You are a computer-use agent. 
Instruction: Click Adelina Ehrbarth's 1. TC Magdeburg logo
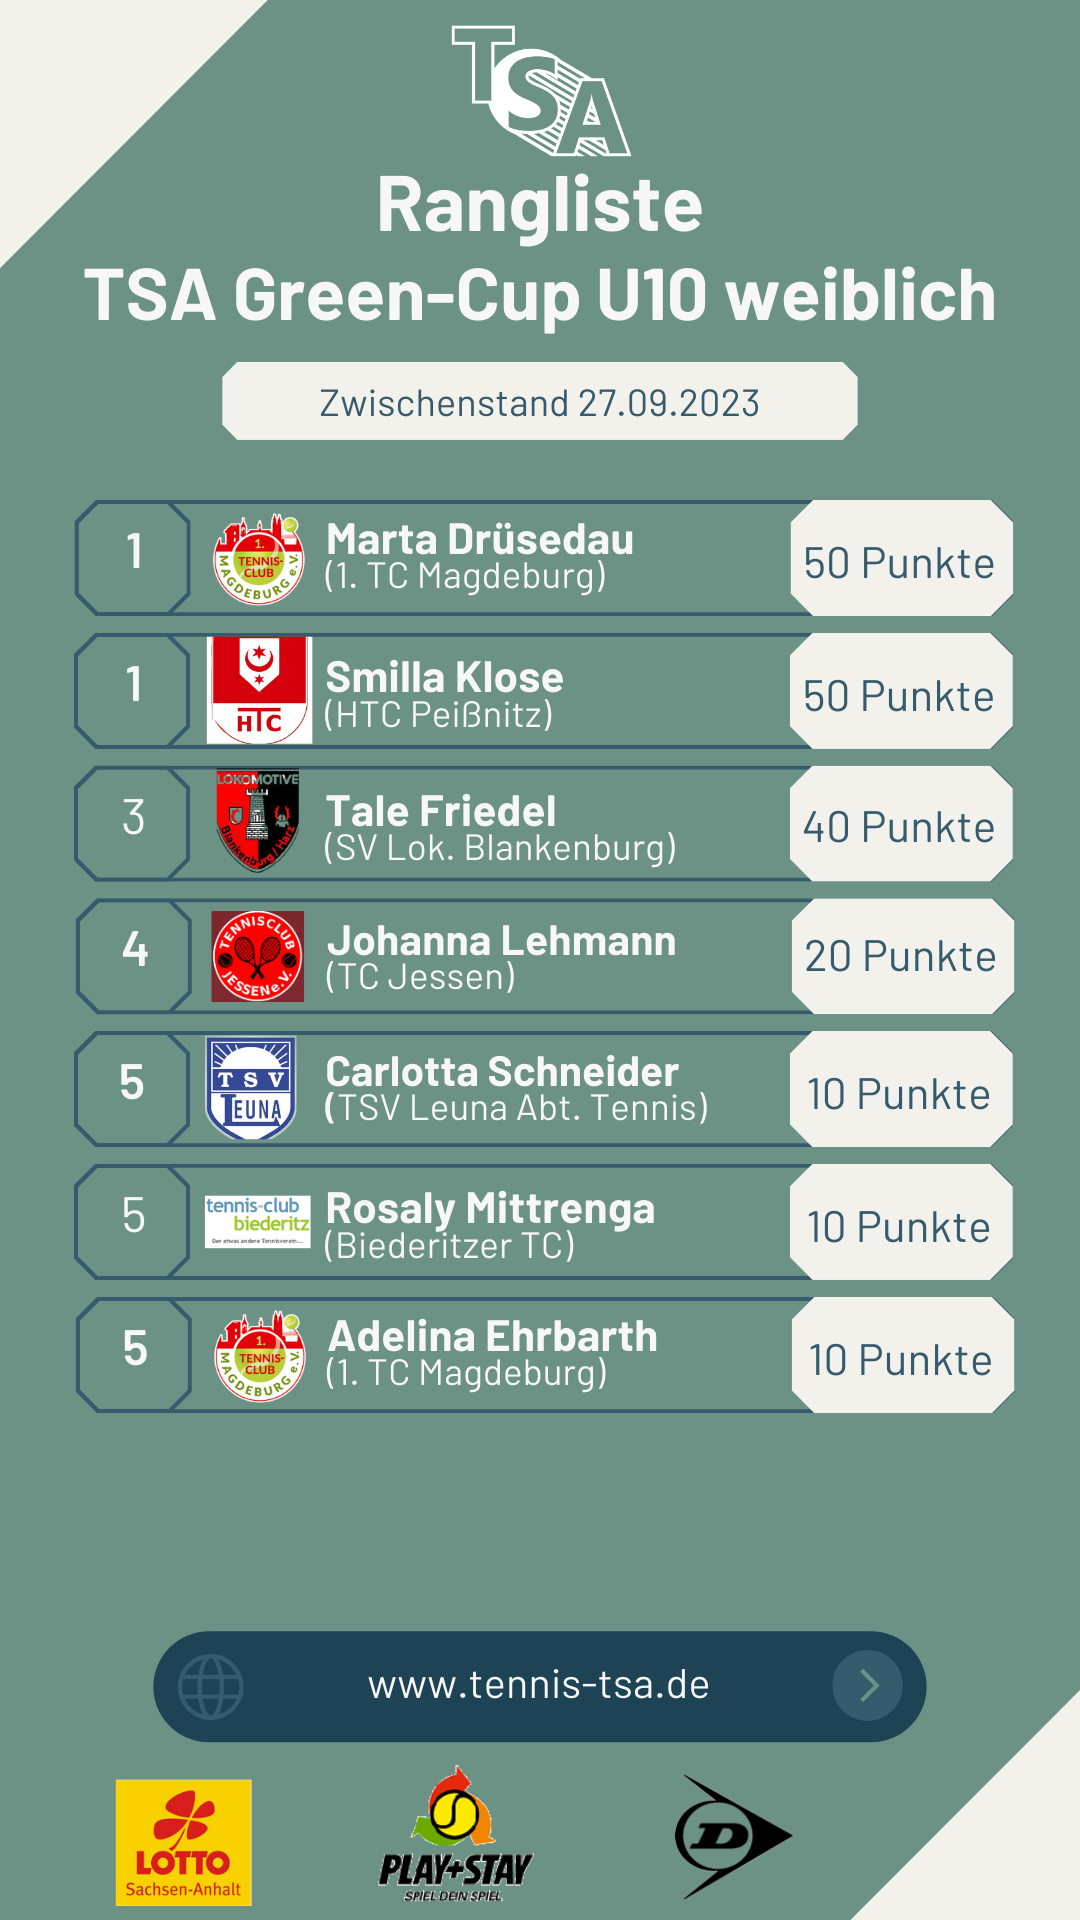click(x=260, y=1356)
